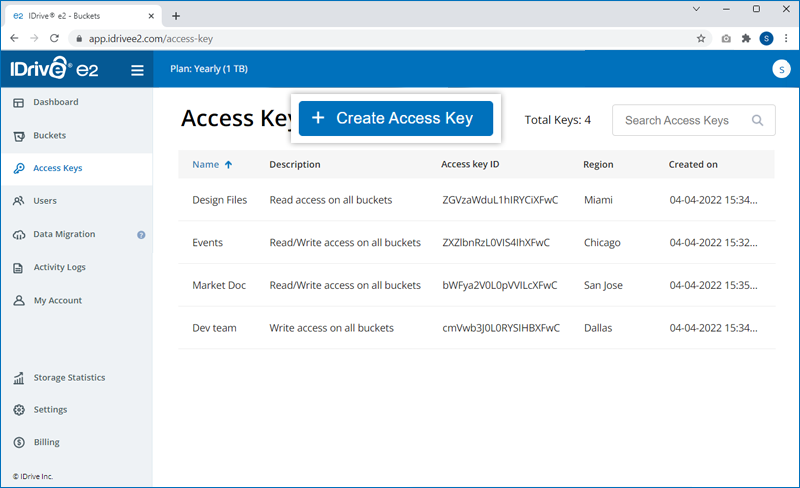Close the IDrive e2 Buckets tab

pyautogui.click(x=151, y=16)
